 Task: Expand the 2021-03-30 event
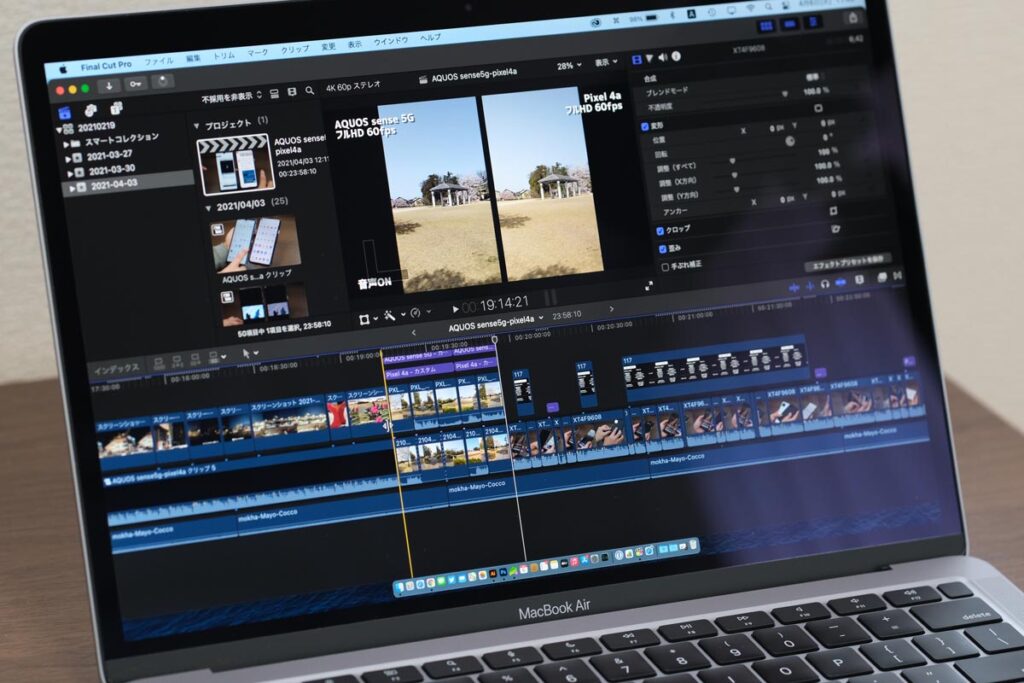pos(70,174)
